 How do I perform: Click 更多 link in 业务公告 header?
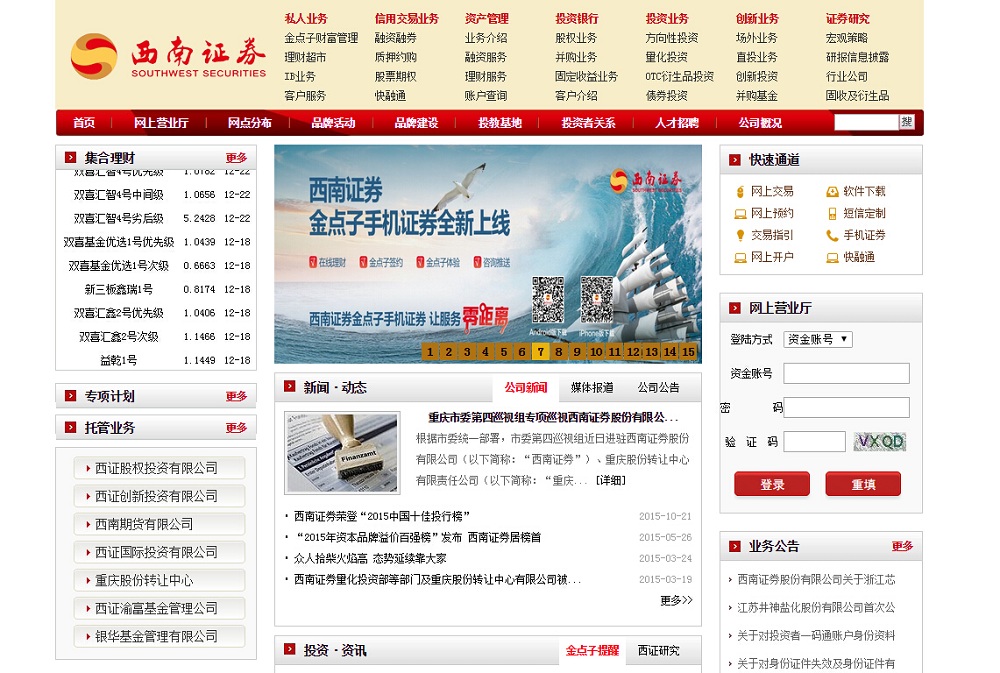[902, 546]
